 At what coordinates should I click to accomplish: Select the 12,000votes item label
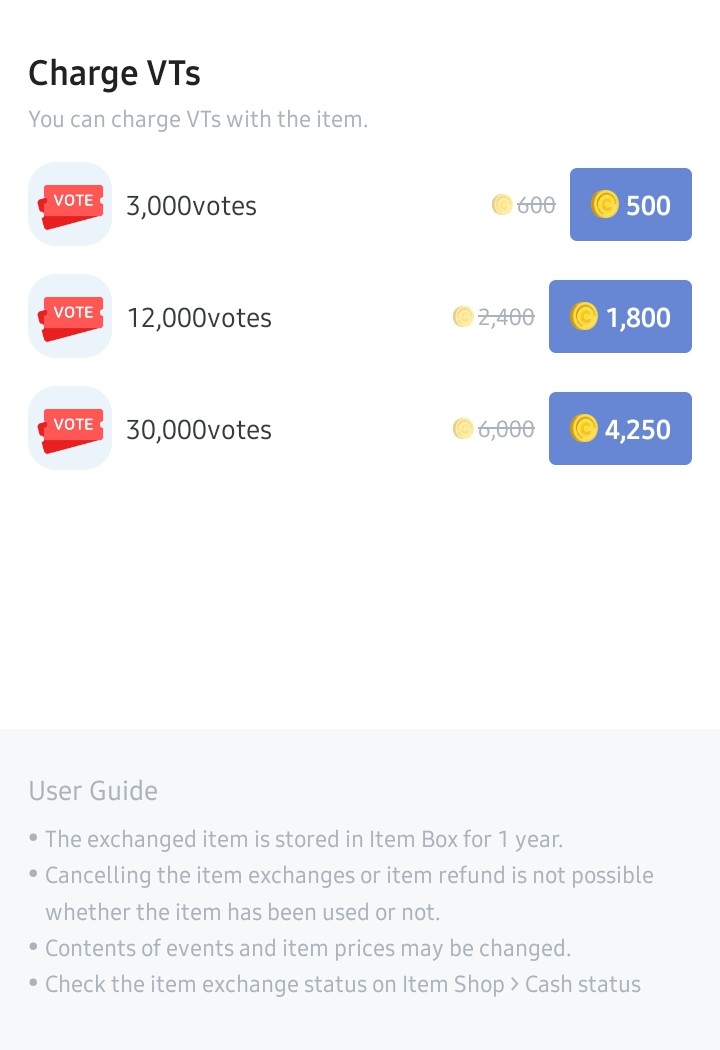pos(199,318)
